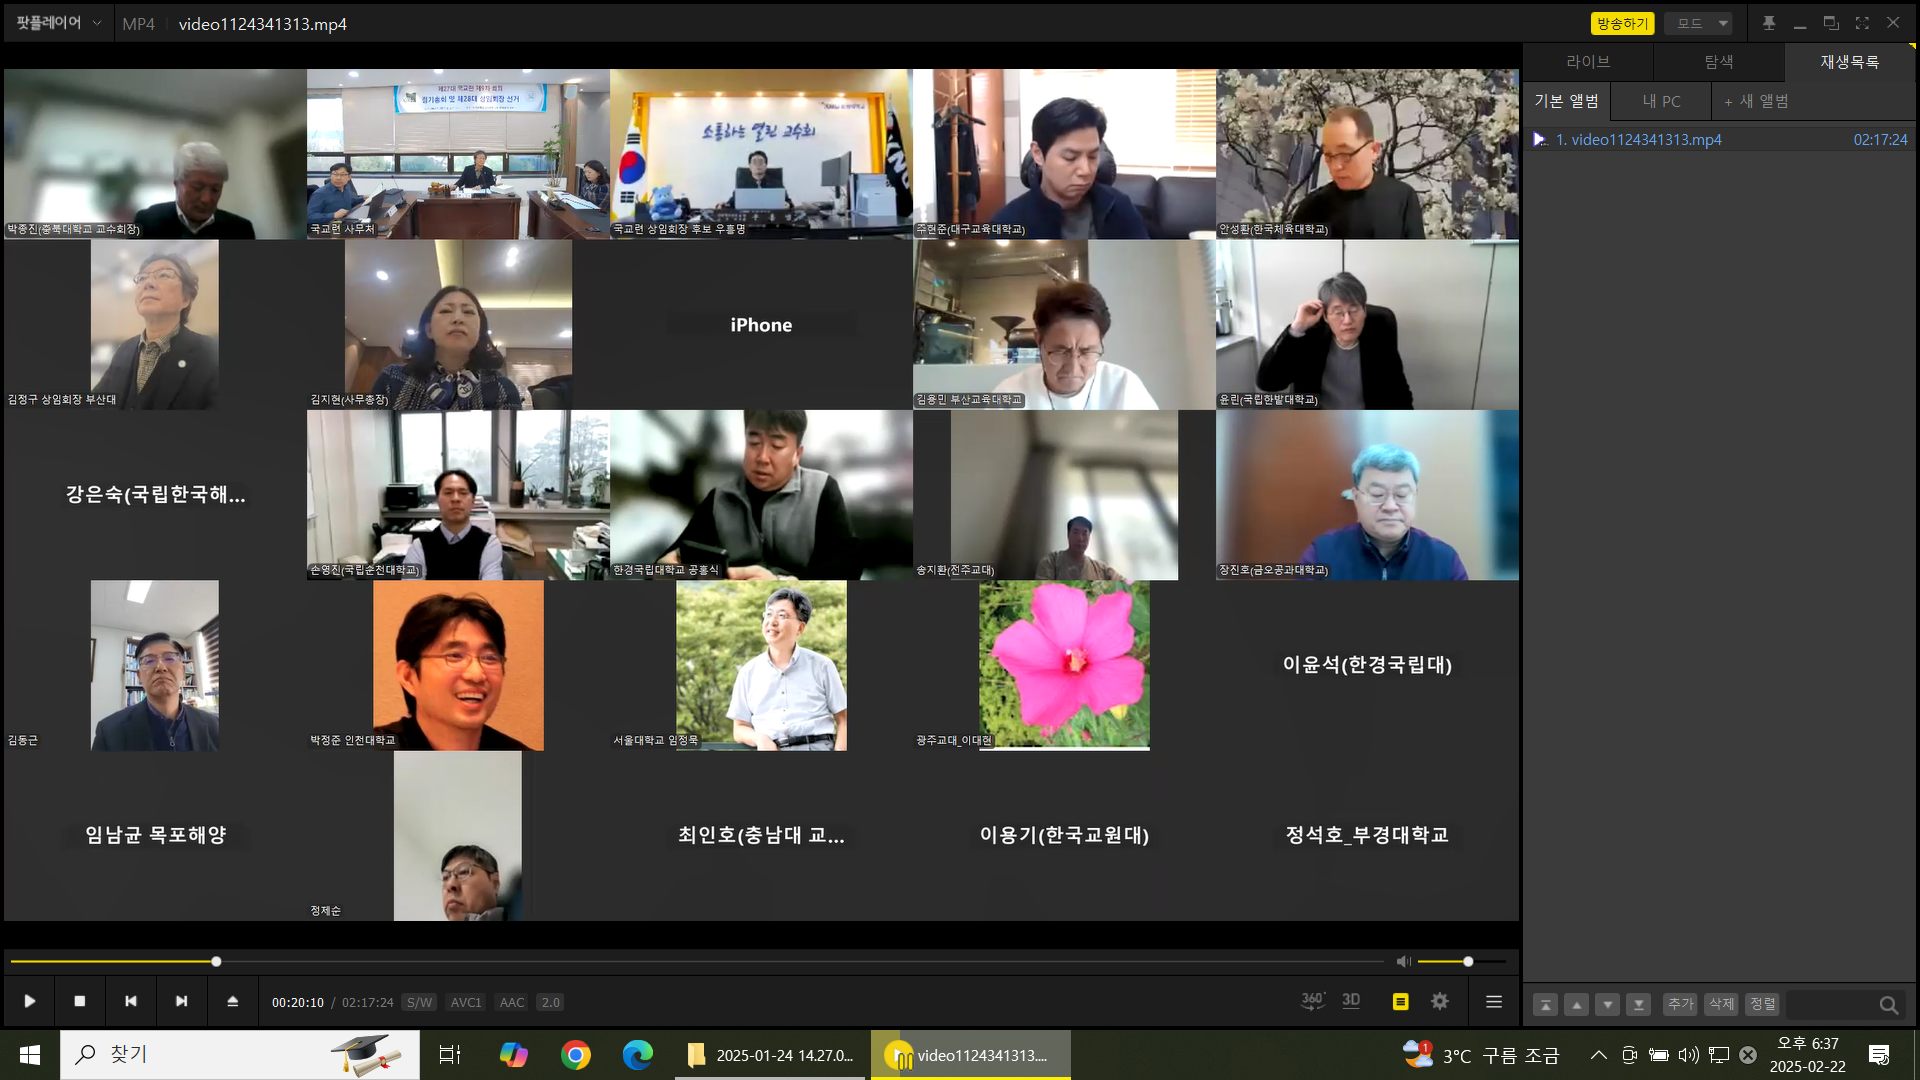Click the playlist search field
The width and height of the screenshot is (1920, 1080).
pos(1832,1005)
